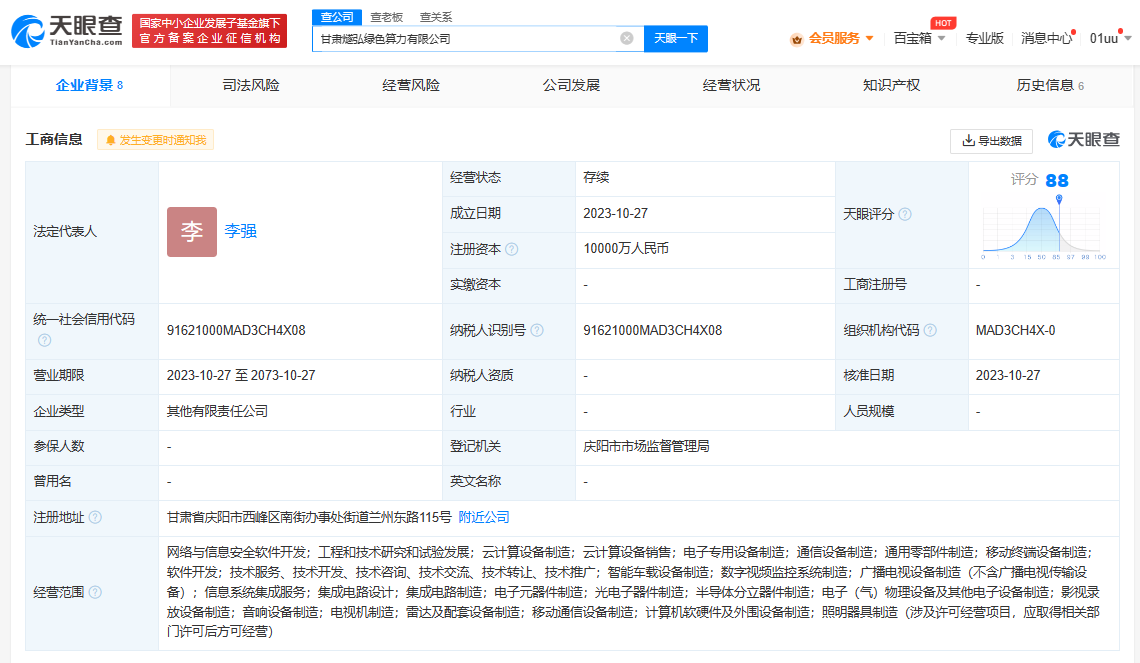Click the 天眼一下 search button

676,39
